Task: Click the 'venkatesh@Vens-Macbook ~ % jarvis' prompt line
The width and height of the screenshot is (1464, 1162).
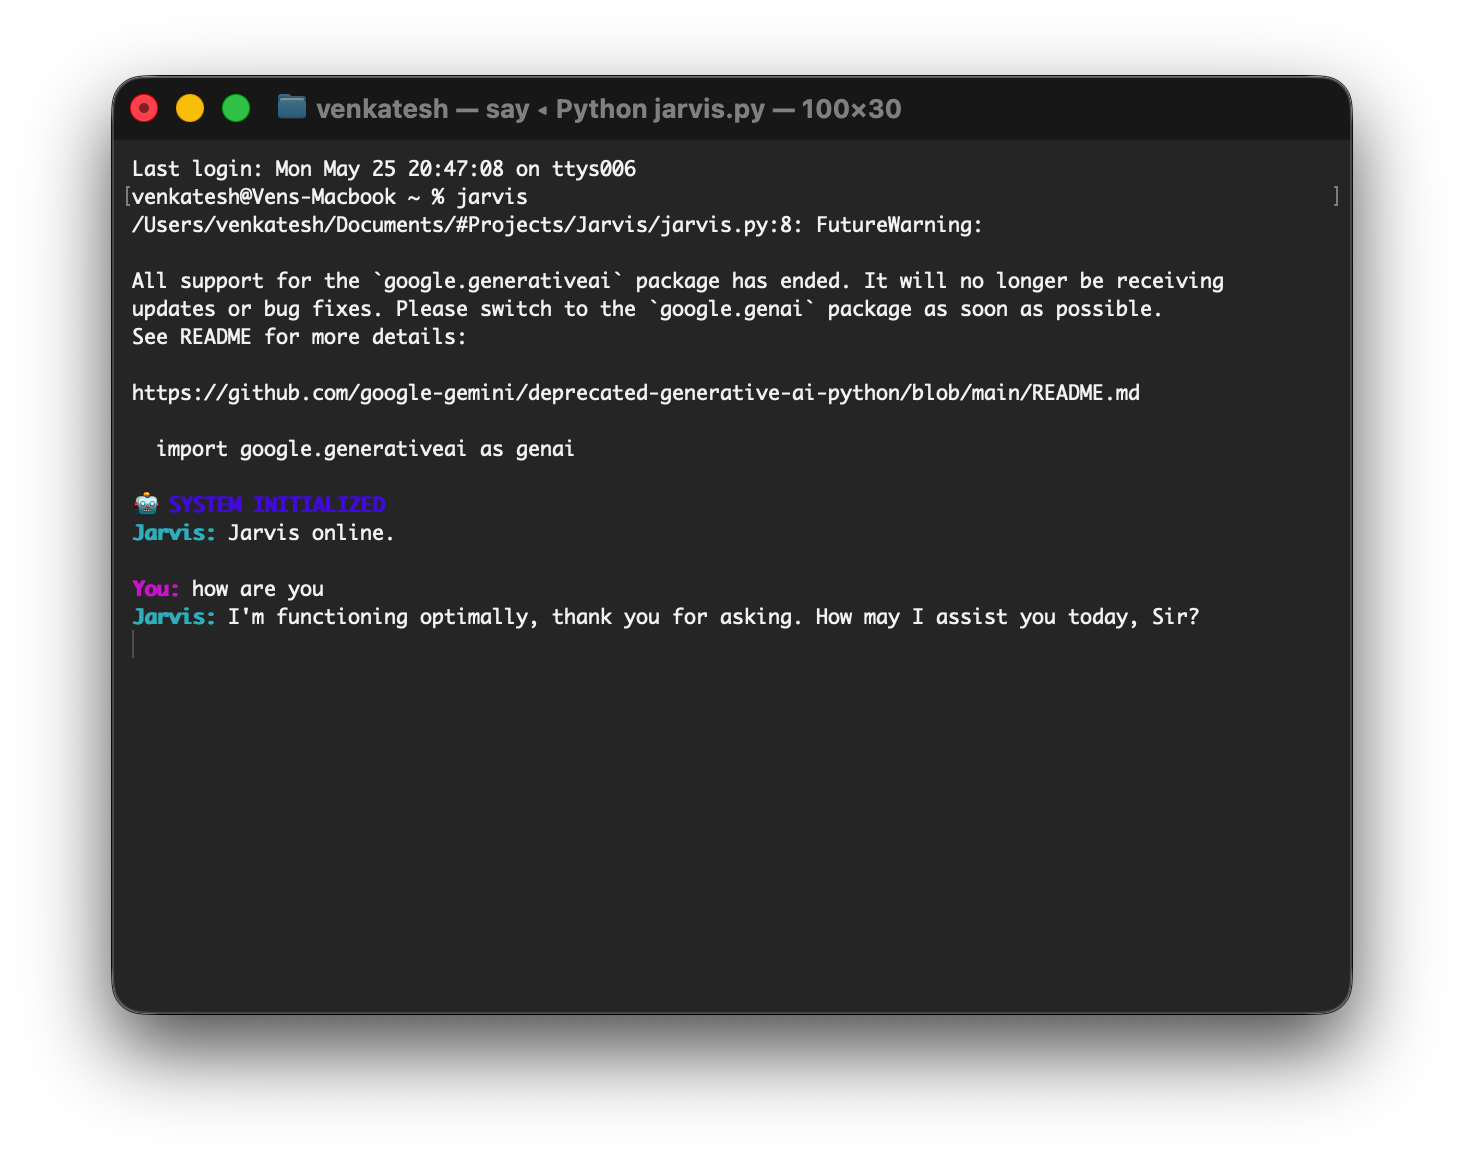Action: pos(330,197)
